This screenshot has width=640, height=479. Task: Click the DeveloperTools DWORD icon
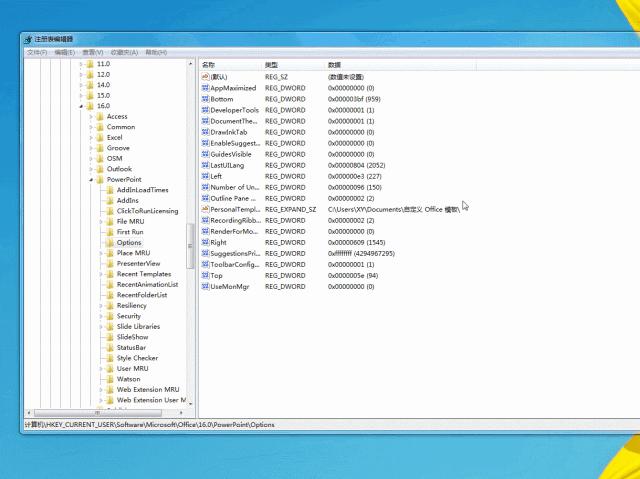tap(205, 110)
